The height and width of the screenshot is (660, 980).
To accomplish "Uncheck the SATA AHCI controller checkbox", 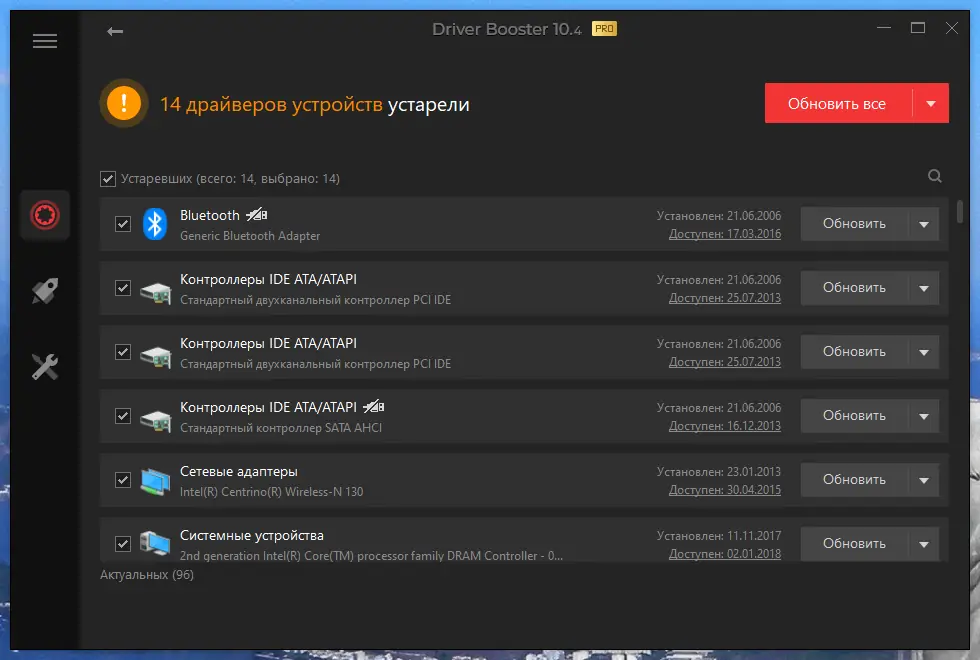I will pos(123,416).
